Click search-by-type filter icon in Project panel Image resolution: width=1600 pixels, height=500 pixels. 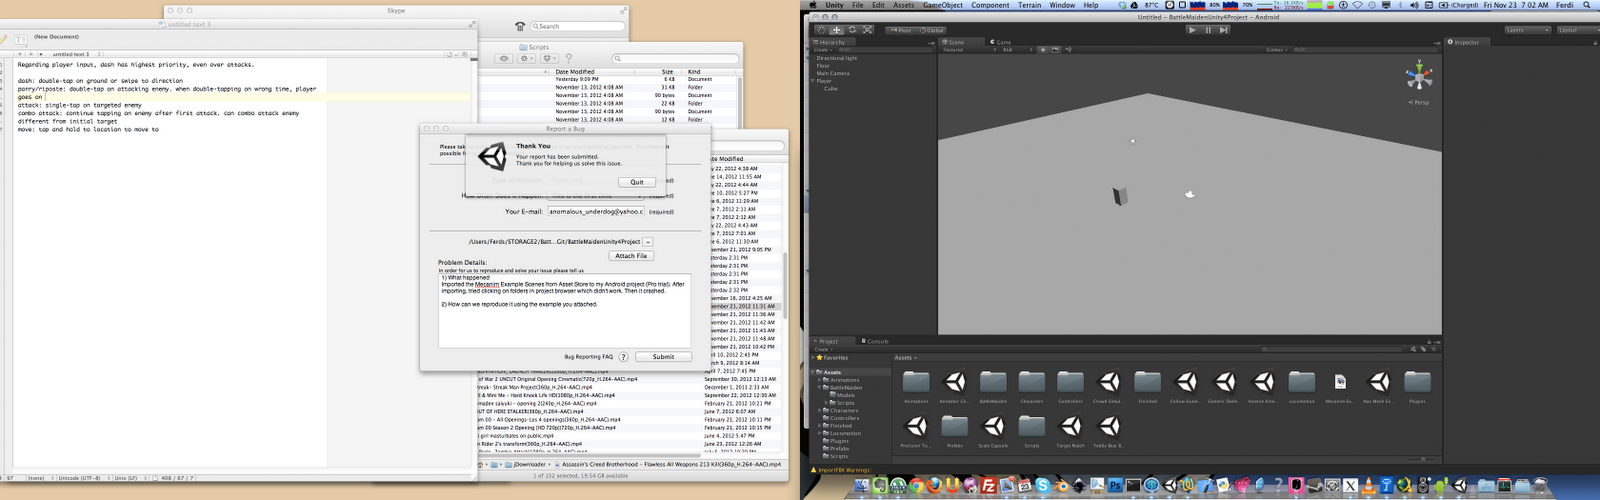click(x=1414, y=349)
